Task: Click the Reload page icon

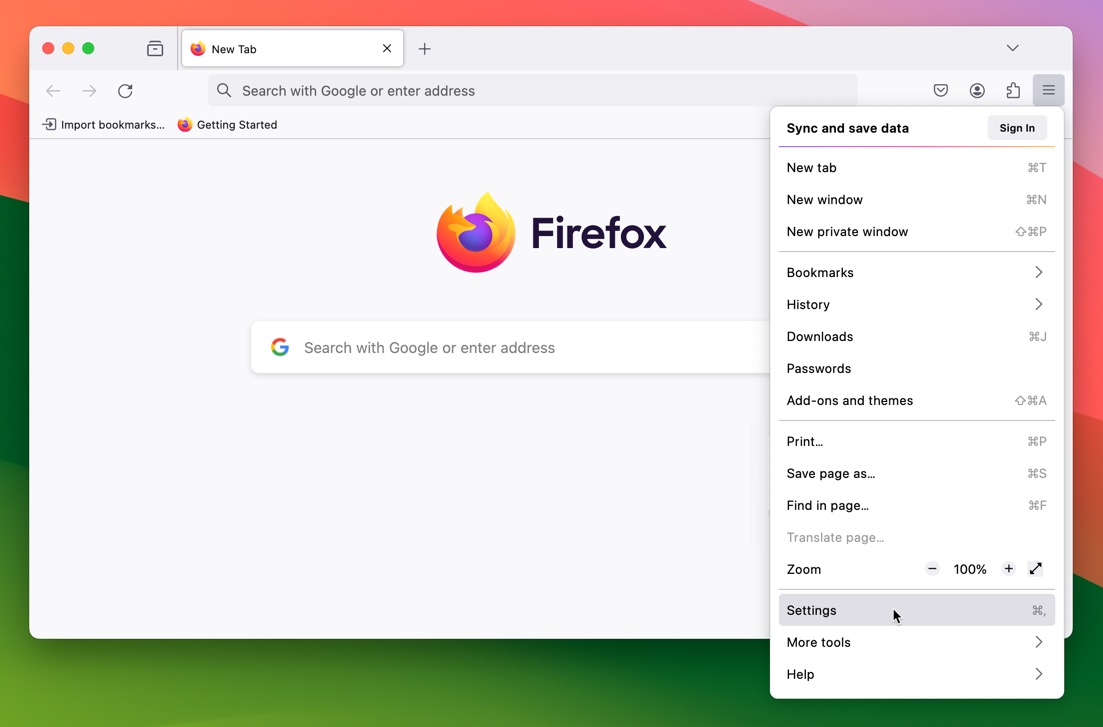Action: [124, 90]
